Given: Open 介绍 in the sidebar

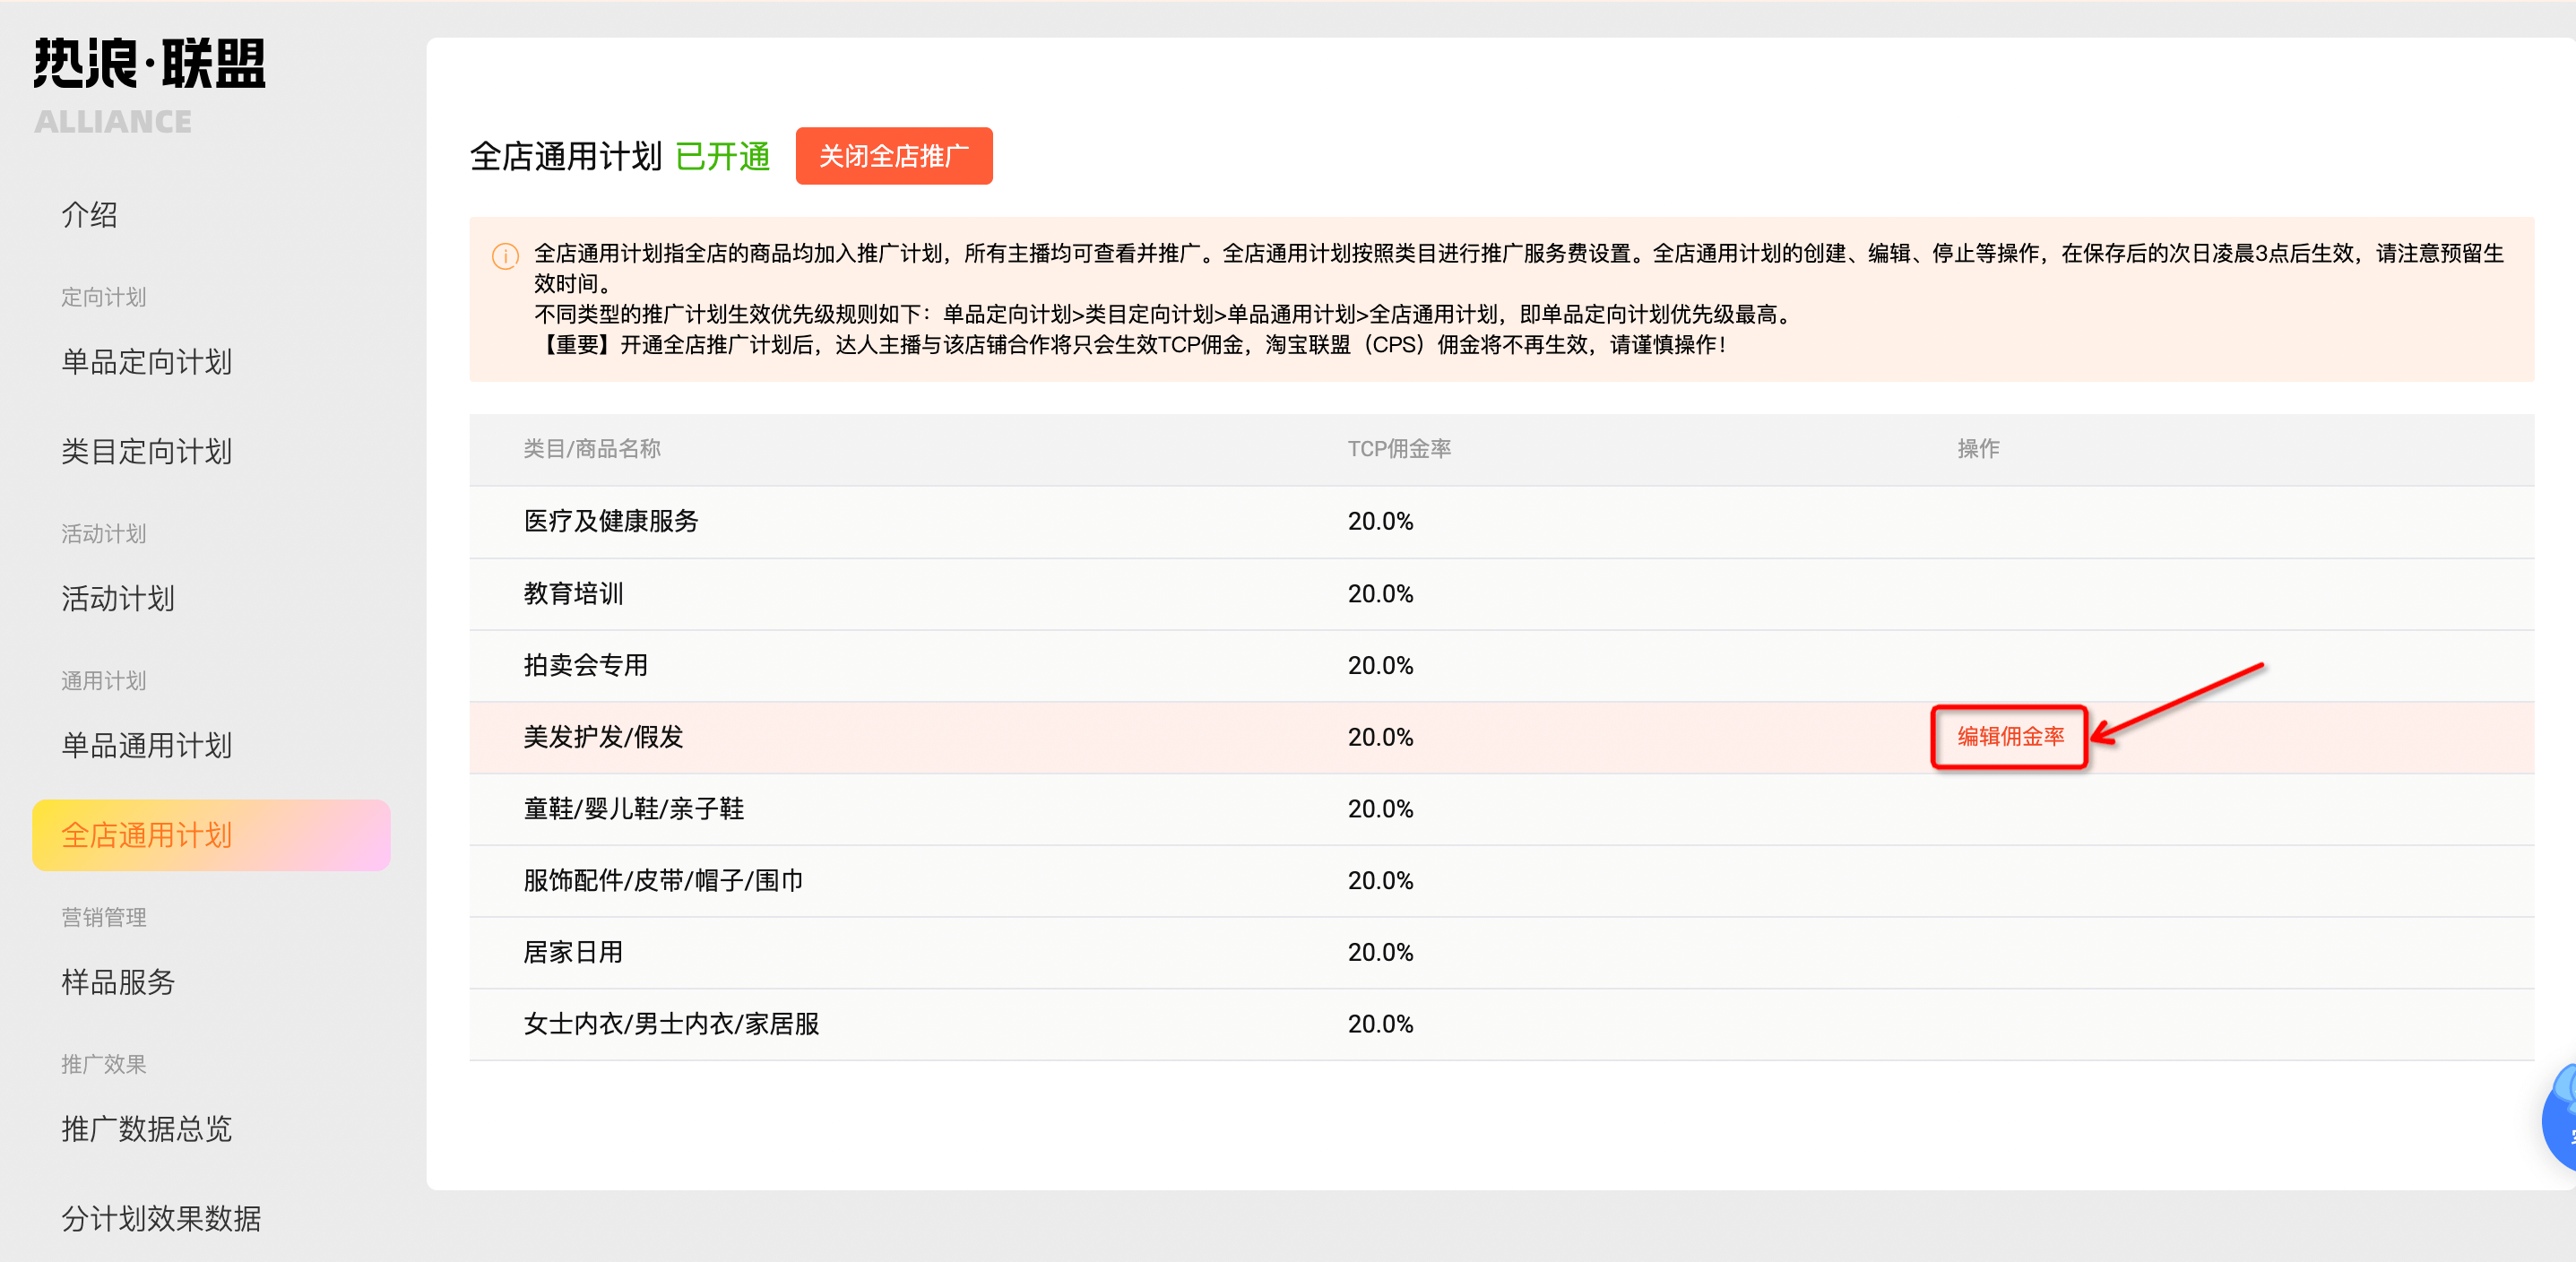Looking at the screenshot, I should pos(90,215).
